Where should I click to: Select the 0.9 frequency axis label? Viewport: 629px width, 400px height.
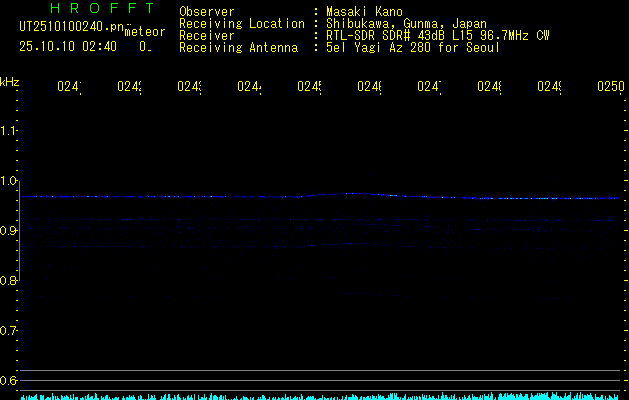click(9, 231)
